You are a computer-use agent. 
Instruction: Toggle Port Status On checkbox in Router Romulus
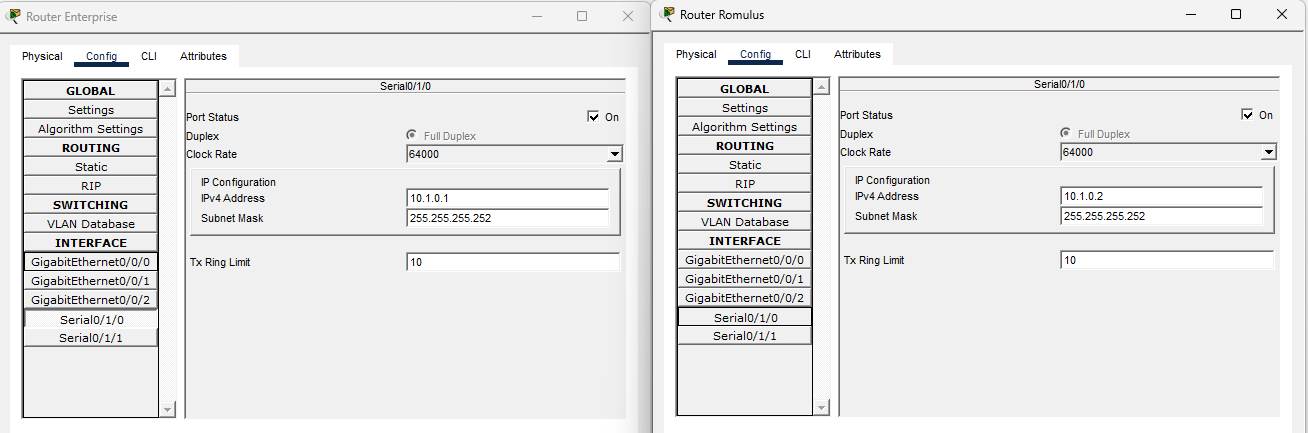coord(1247,115)
